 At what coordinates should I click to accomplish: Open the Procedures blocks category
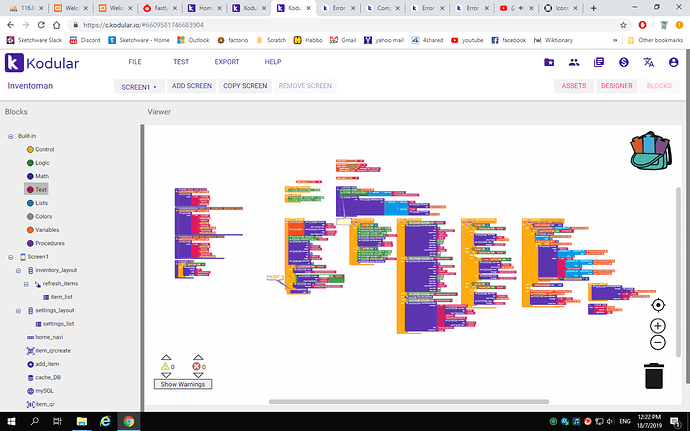click(45, 243)
